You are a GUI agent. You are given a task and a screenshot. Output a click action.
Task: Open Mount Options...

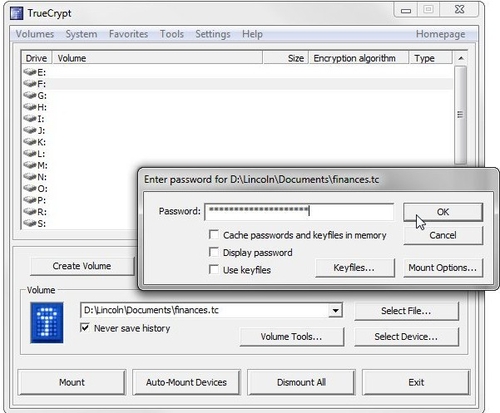pos(443,268)
